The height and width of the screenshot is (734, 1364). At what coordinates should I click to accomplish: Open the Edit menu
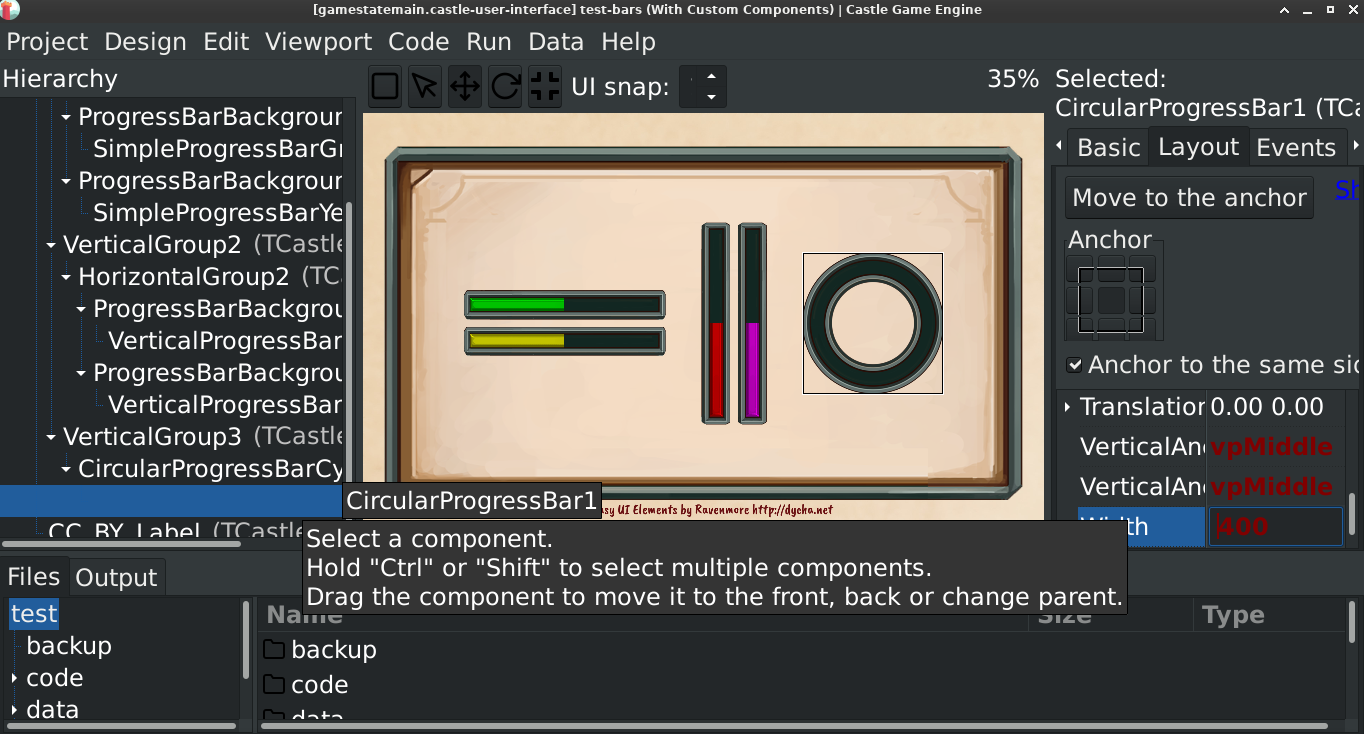tap(226, 42)
